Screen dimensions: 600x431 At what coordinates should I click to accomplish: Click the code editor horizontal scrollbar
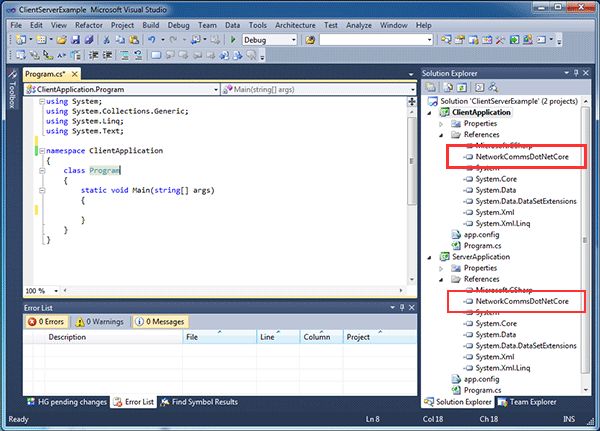(x=233, y=291)
